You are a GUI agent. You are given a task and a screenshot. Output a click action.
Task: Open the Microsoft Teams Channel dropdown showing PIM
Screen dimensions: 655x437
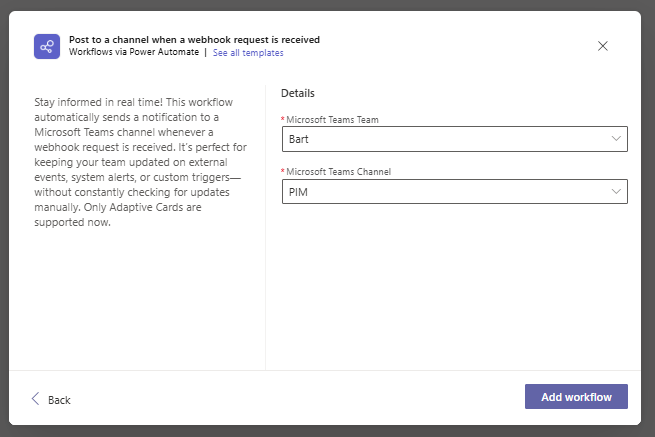[454, 192]
